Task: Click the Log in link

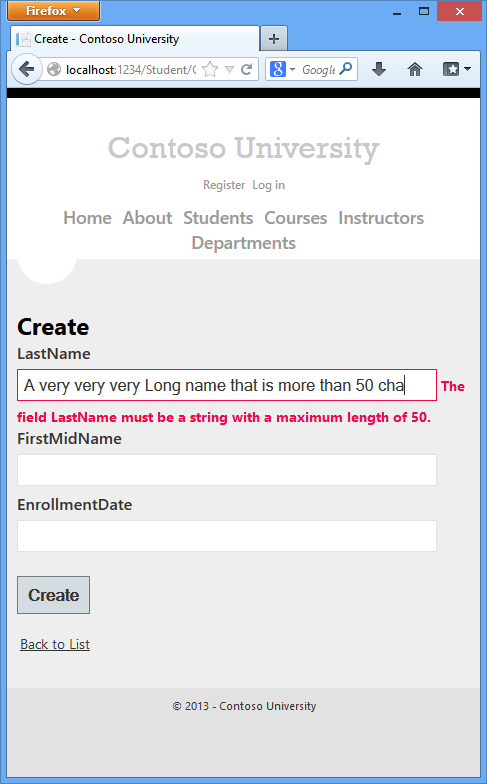Action: [x=268, y=185]
